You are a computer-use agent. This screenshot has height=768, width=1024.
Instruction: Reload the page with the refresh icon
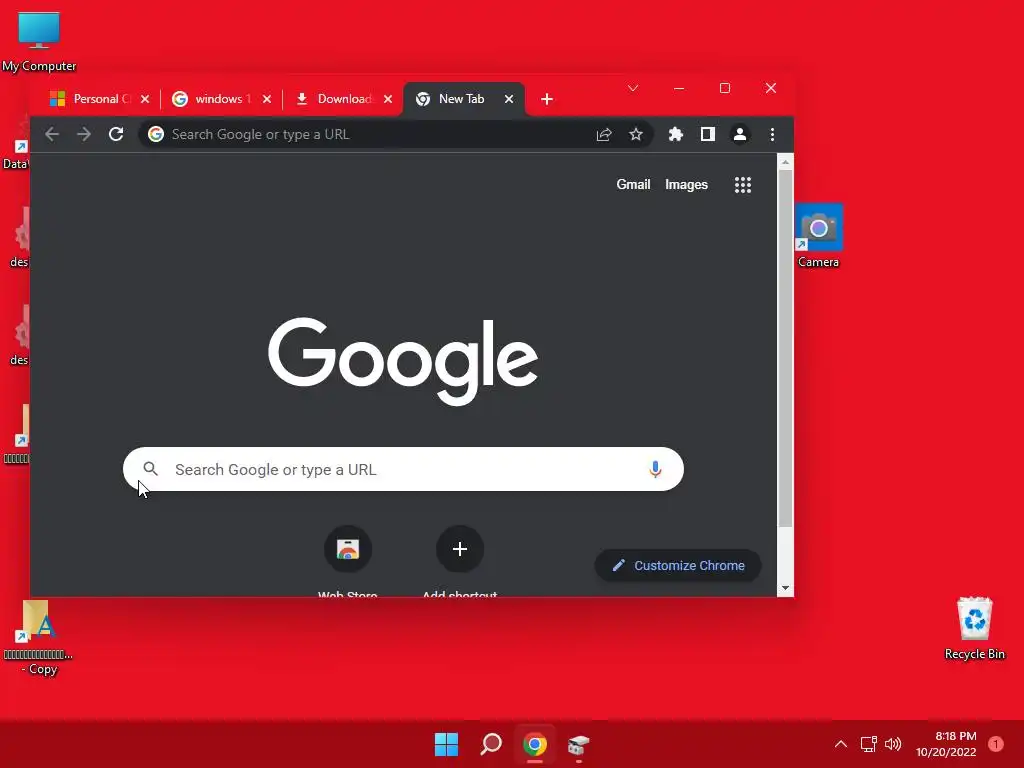pos(116,135)
